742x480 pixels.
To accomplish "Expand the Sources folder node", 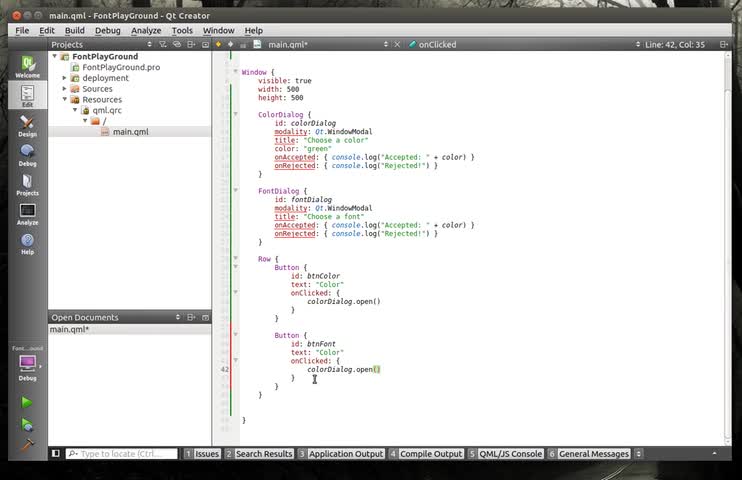I will (65, 89).
